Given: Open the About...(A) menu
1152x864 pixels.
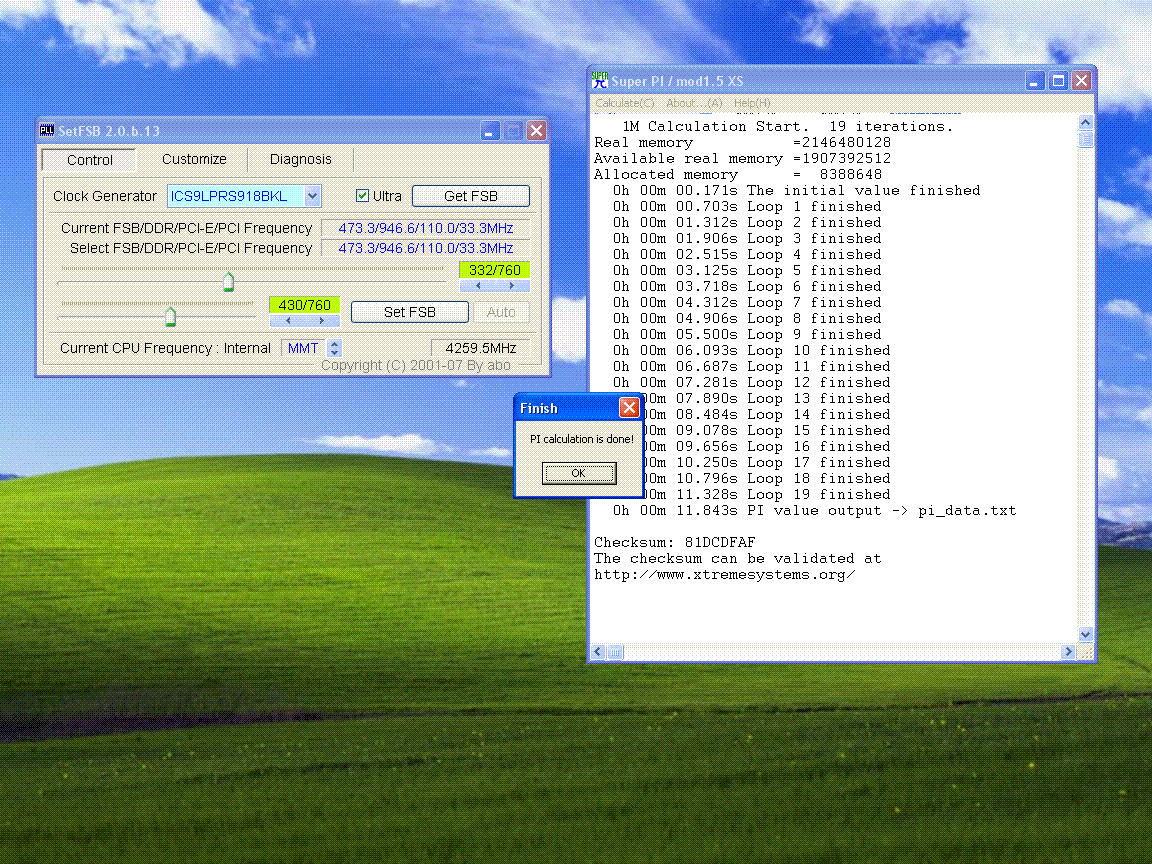Looking at the screenshot, I should pos(694,103).
